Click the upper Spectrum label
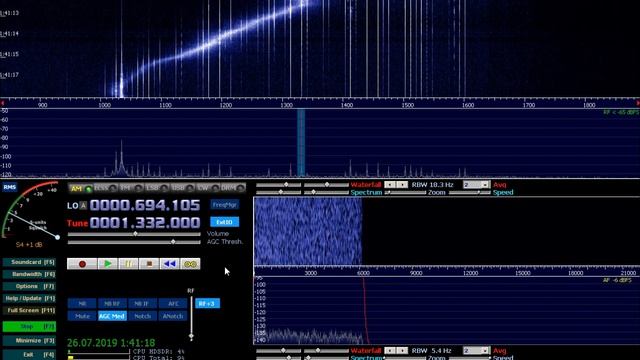The width and height of the screenshot is (640, 360). point(367,192)
